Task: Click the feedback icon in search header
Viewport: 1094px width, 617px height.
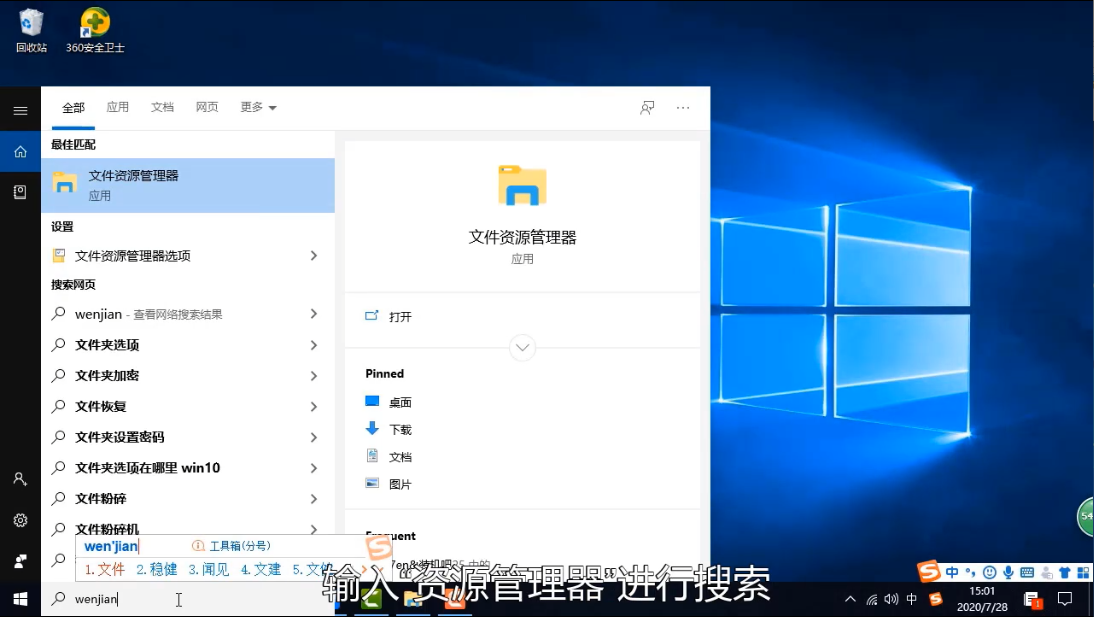Action: click(647, 108)
